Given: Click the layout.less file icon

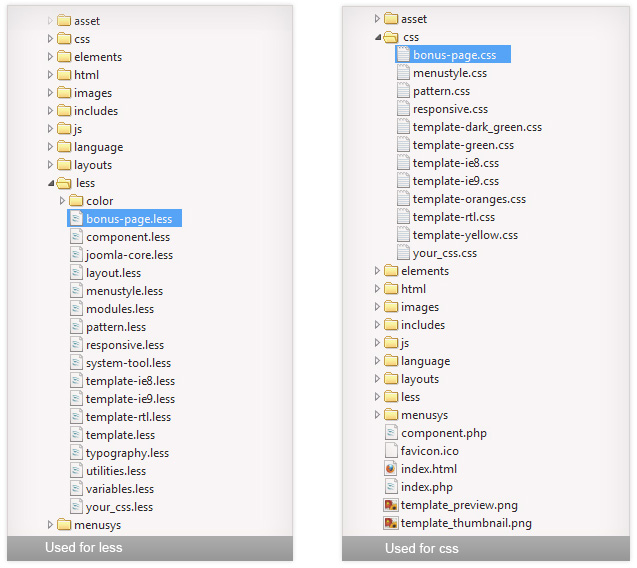Looking at the screenshot, I should 76,273.
